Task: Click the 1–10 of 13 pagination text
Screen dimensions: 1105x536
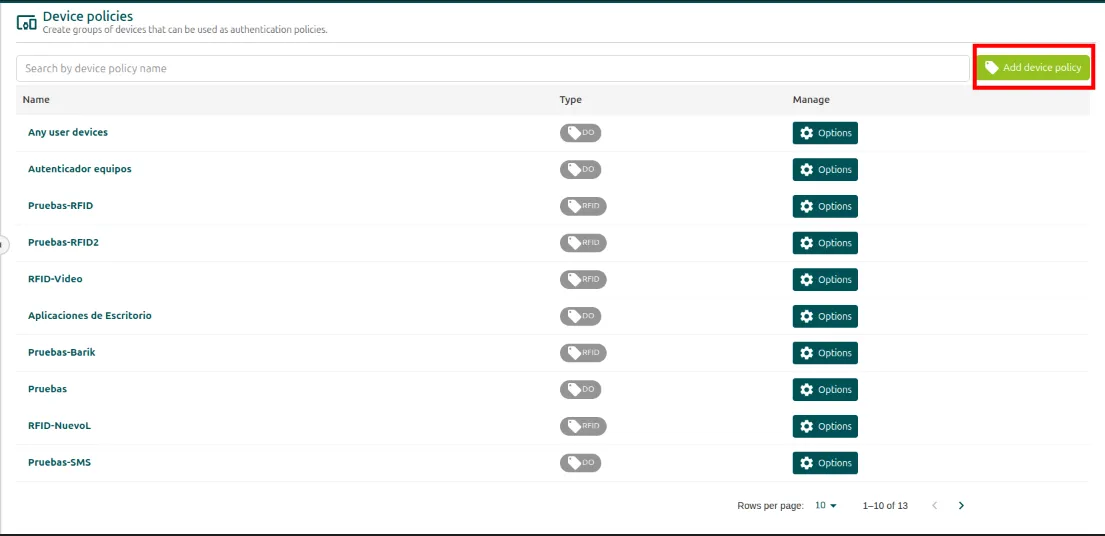Action: (x=885, y=506)
